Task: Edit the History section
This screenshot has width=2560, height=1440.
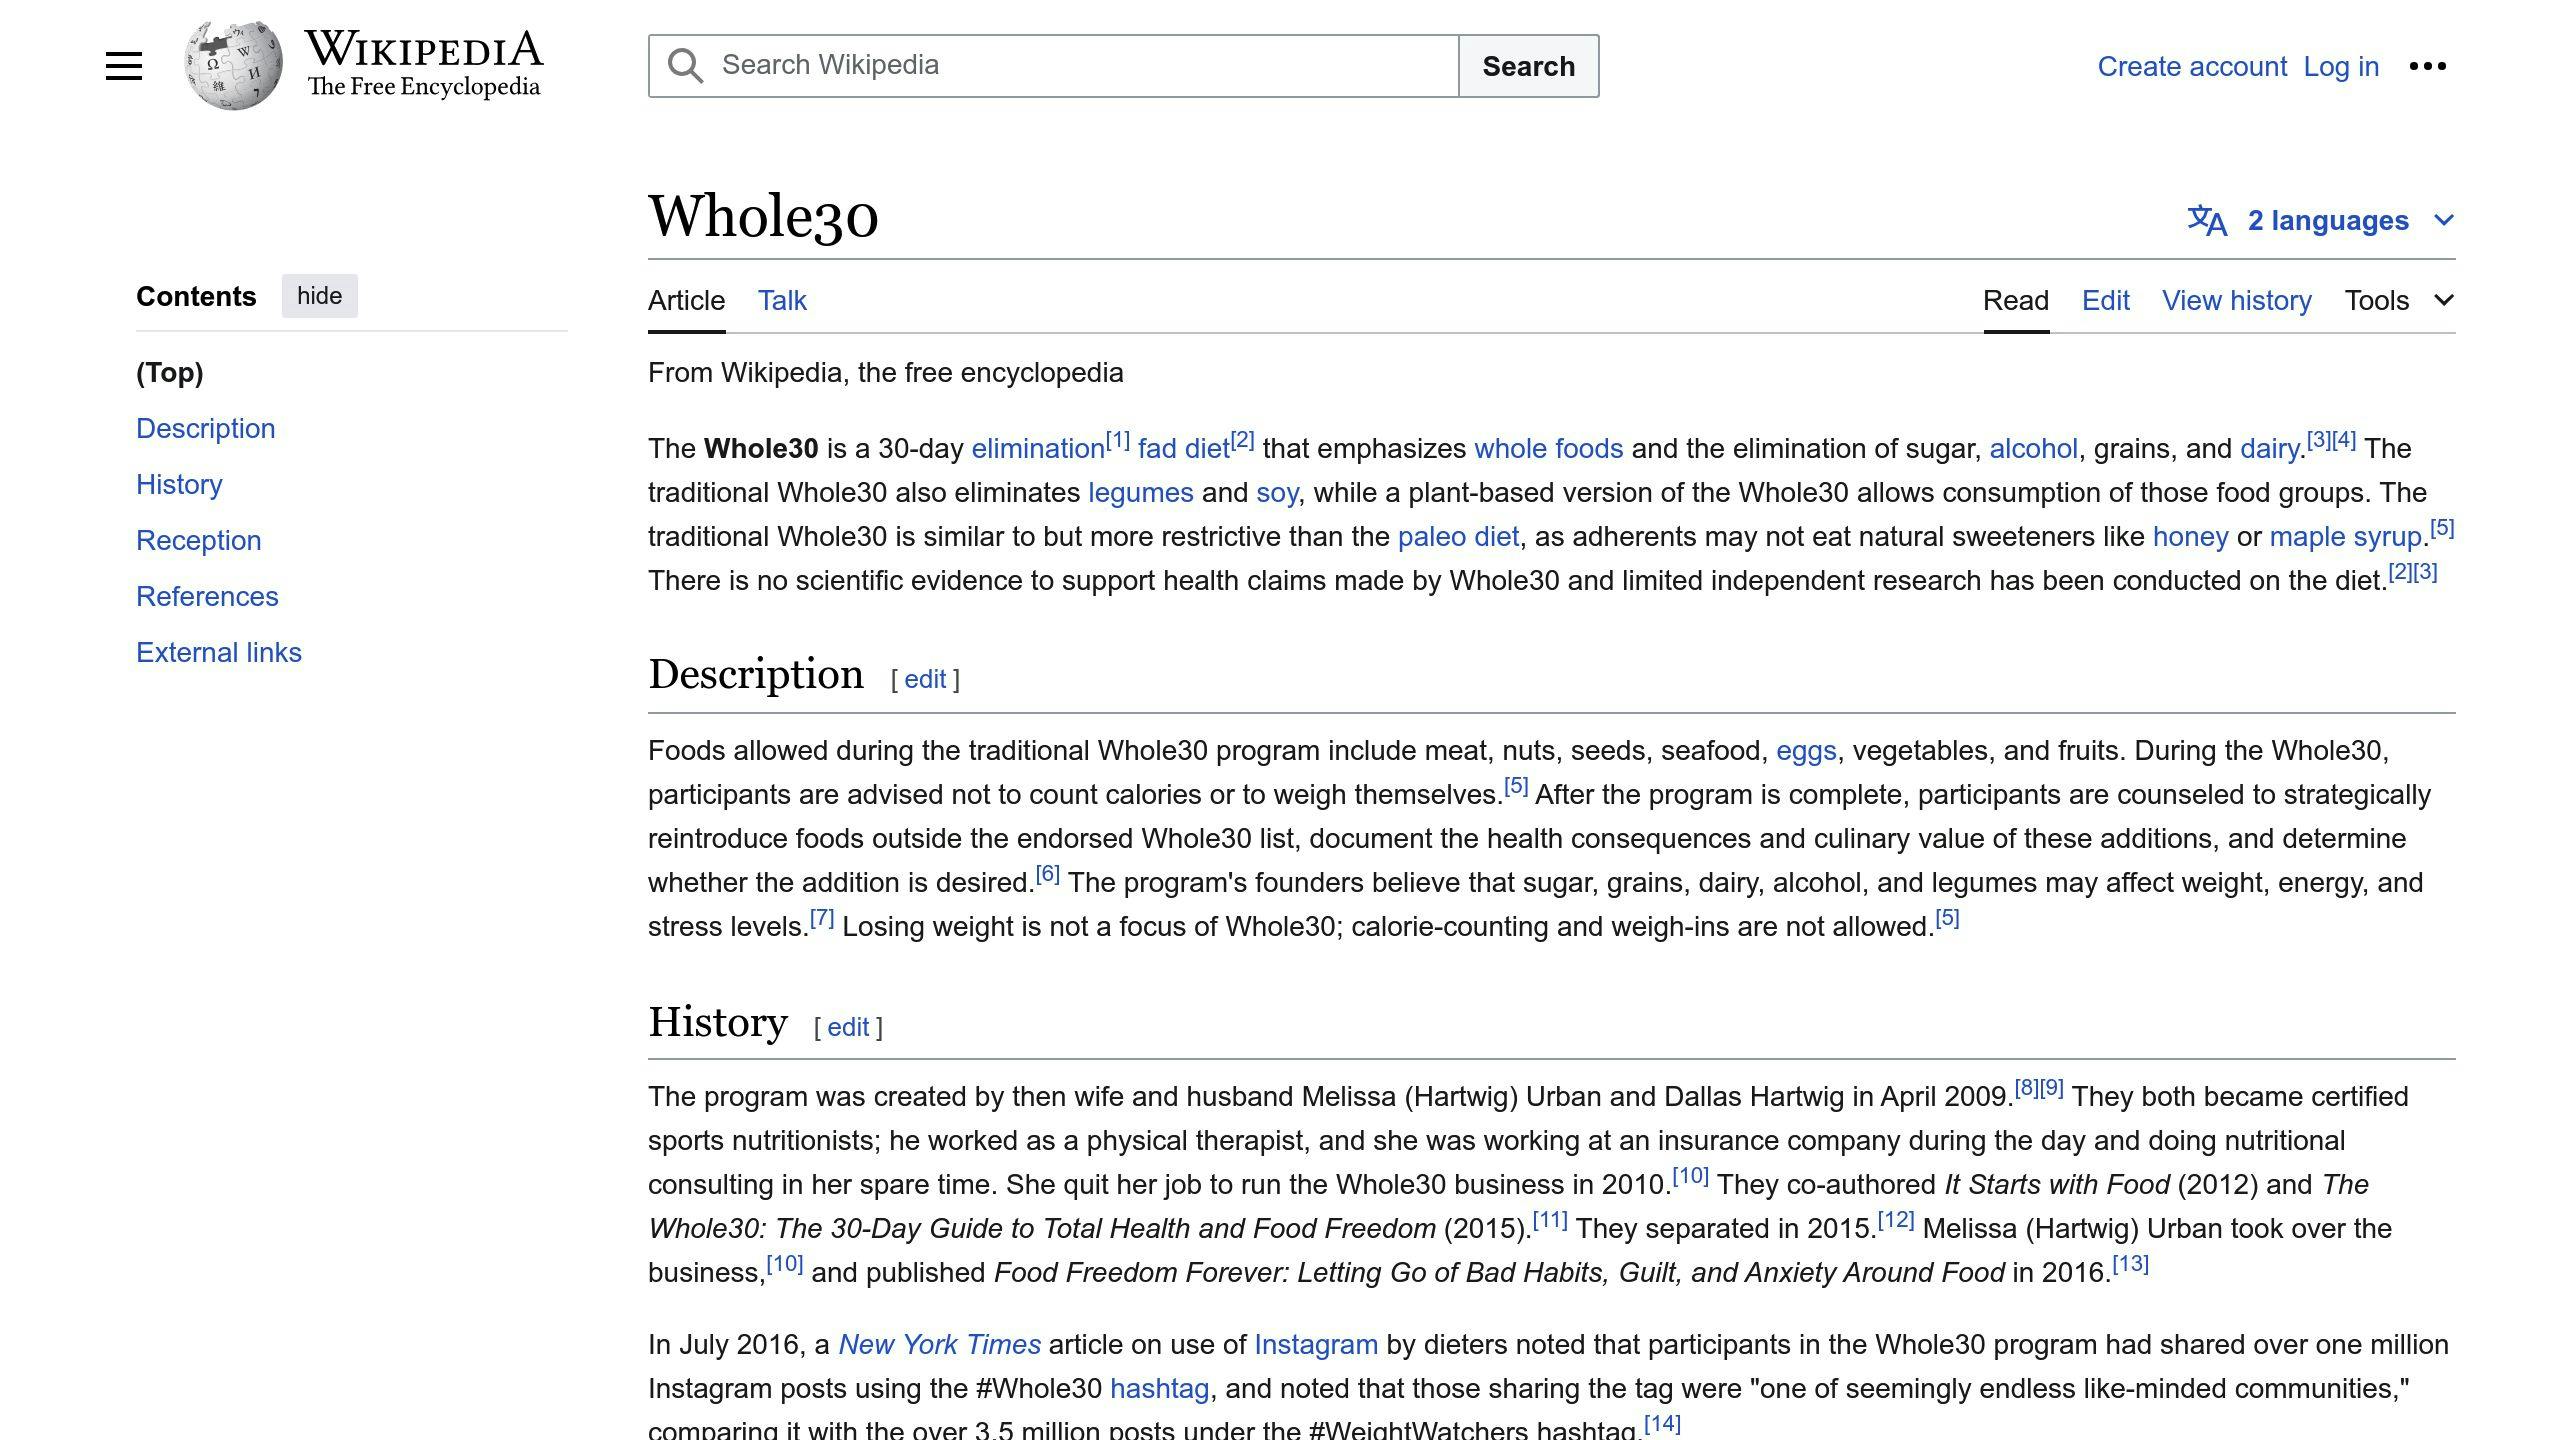Action: [x=848, y=1028]
